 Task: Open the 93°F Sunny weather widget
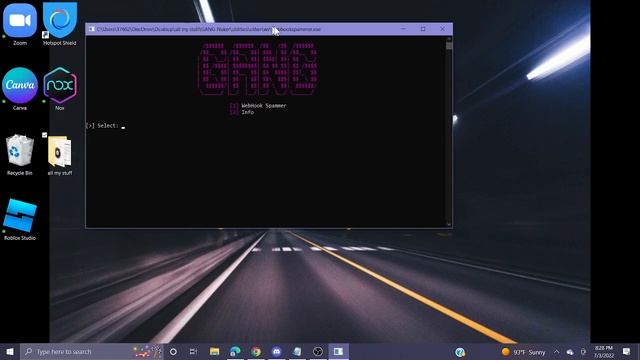(x=523, y=352)
